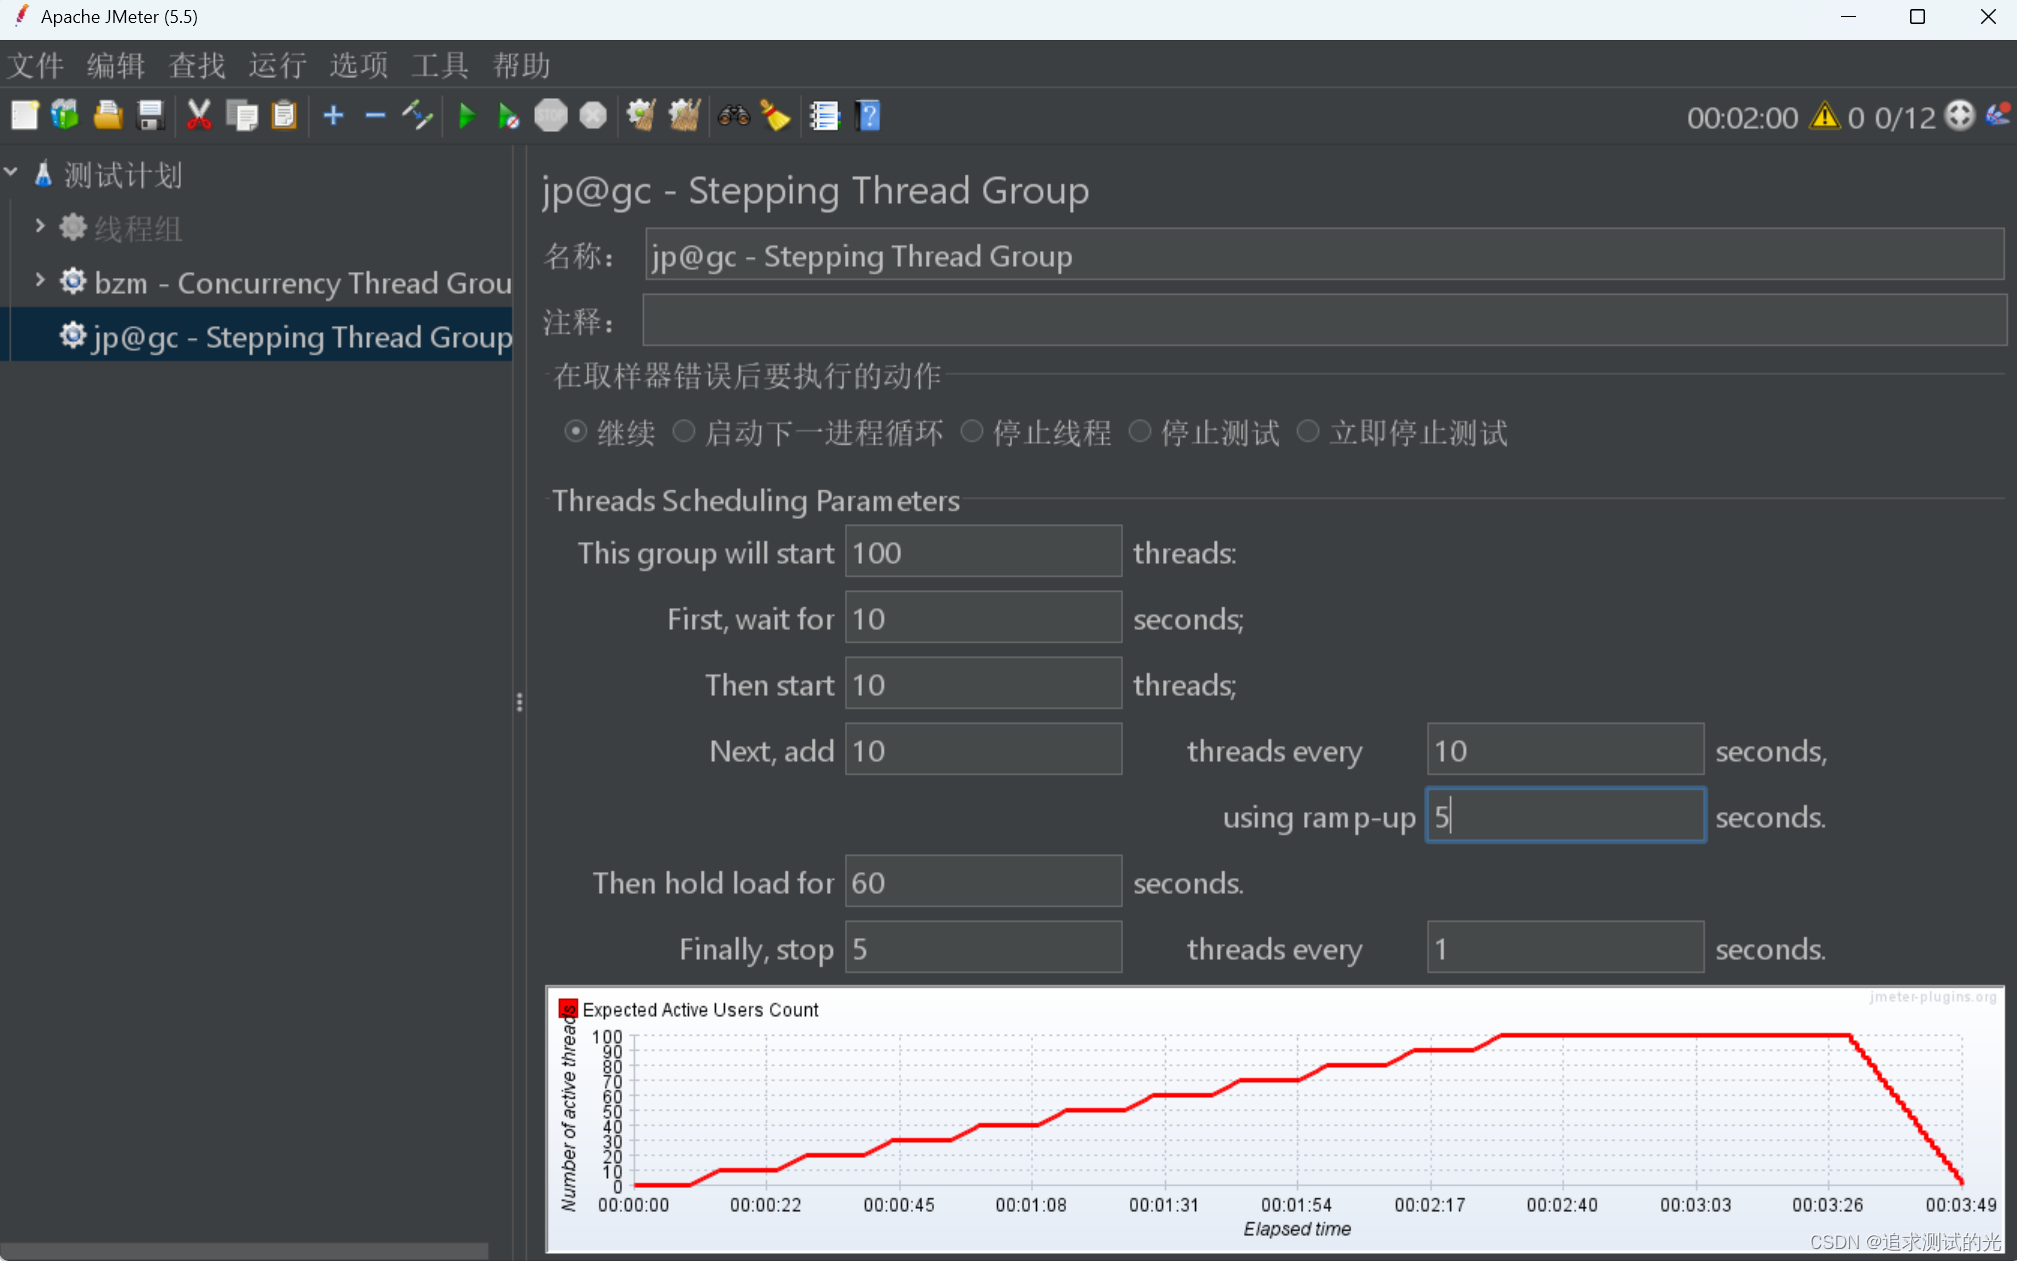Click the Clear all double-broom icon
The image size is (2017, 1261).
[x=684, y=116]
